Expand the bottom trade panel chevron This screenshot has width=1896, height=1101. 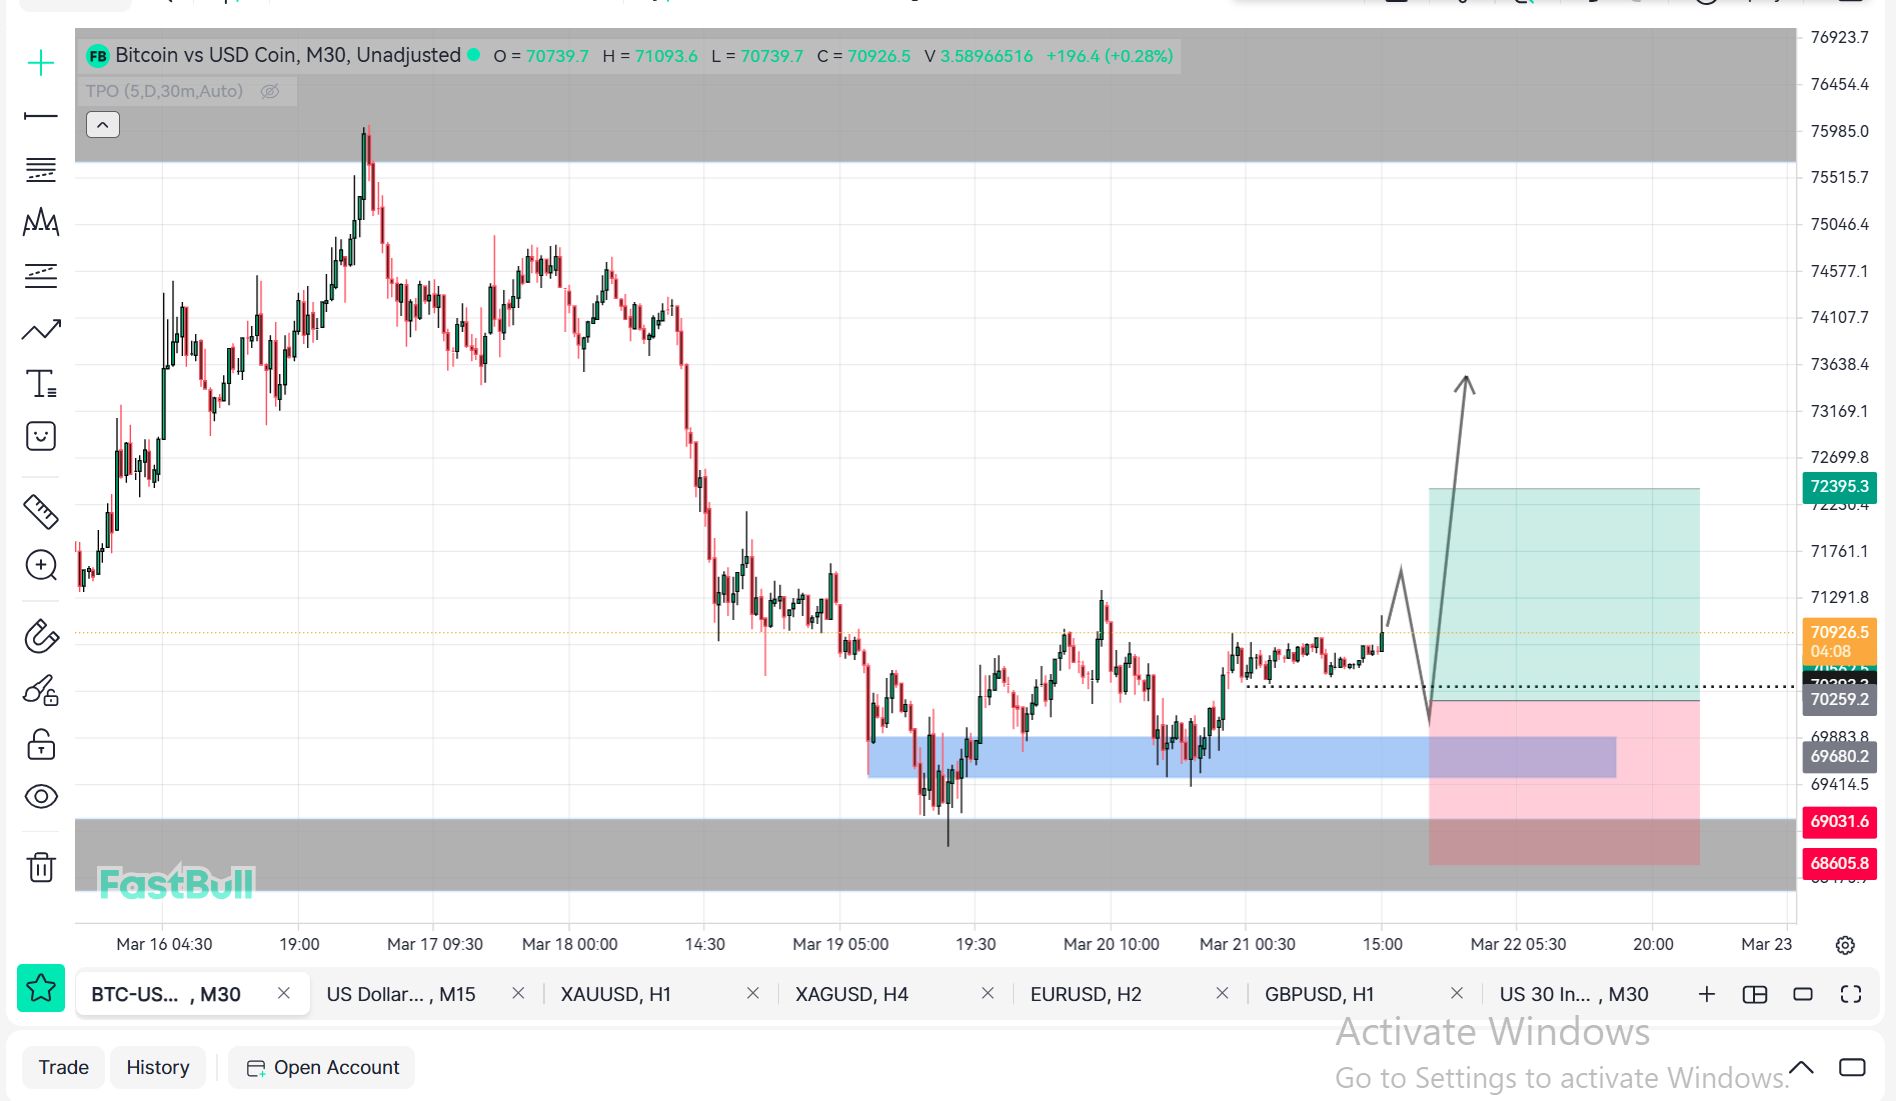coord(1801,1067)
